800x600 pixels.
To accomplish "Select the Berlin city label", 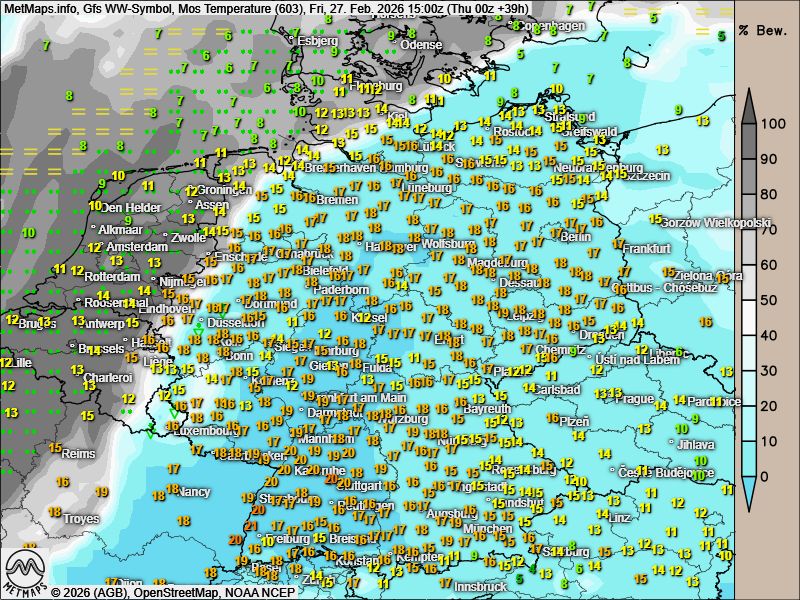I will pyautogui.click(x=576, y=237).
